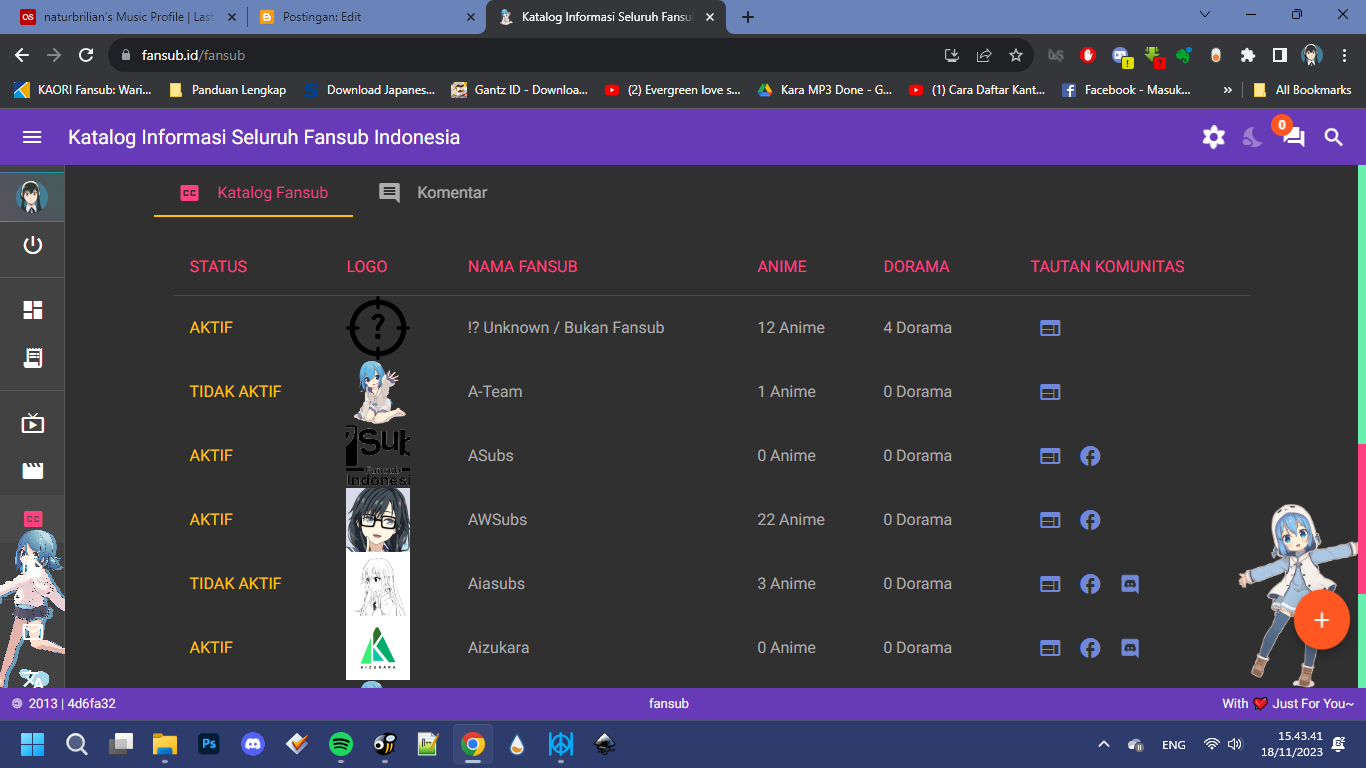Select the Katalog Fansub tab

(x=254, y=192)
